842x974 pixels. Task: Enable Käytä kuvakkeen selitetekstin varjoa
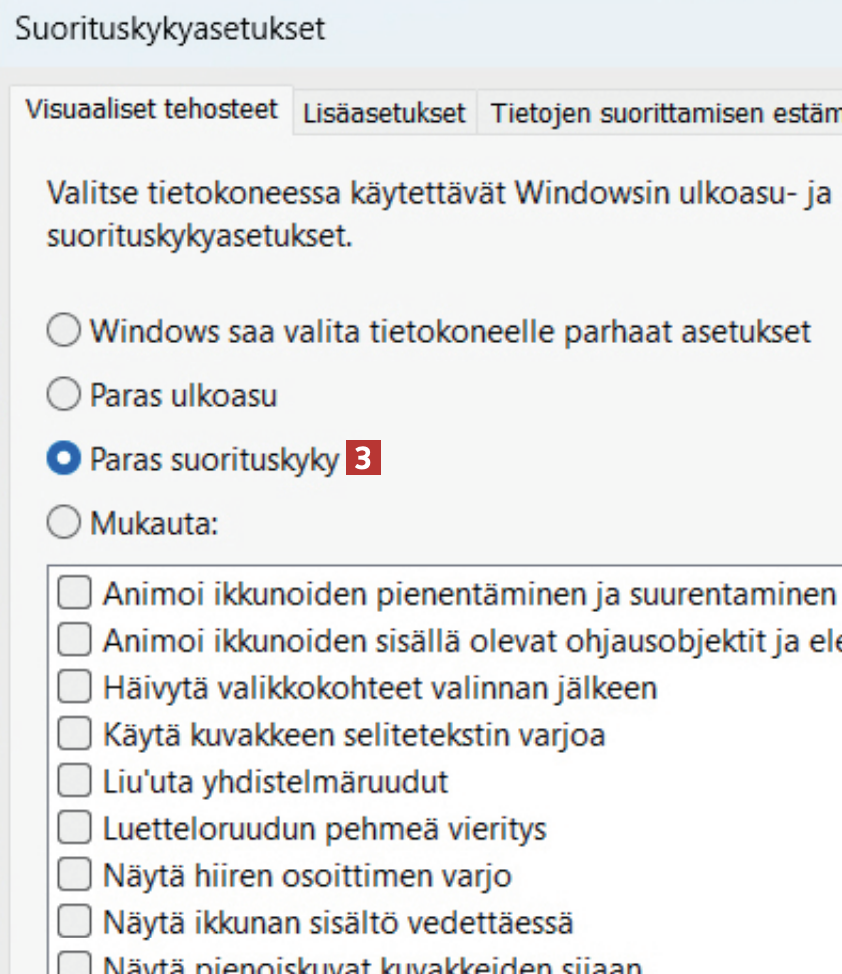point(74,736)
